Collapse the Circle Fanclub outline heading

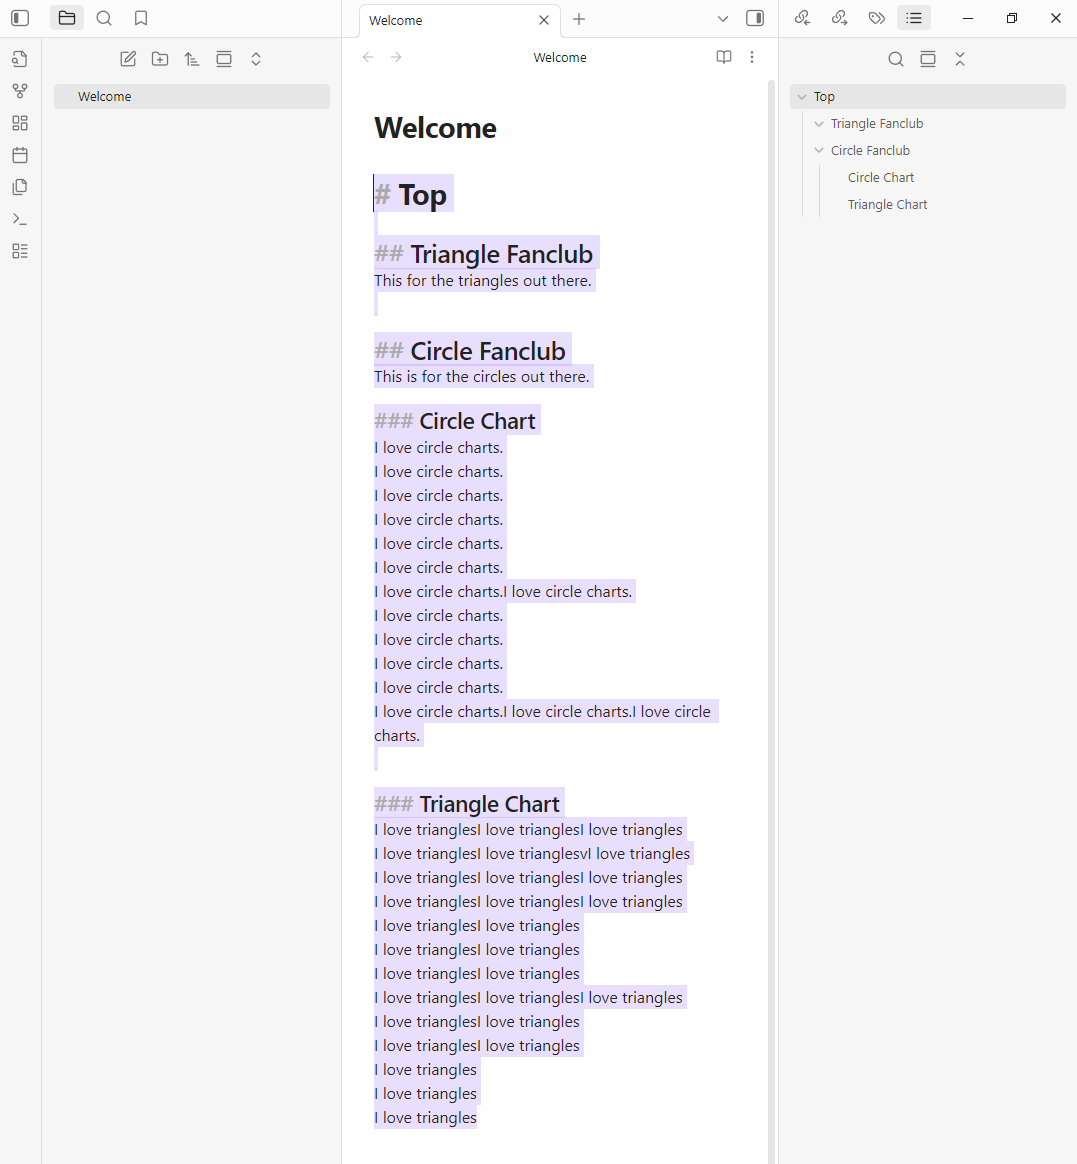coord(819,151)
